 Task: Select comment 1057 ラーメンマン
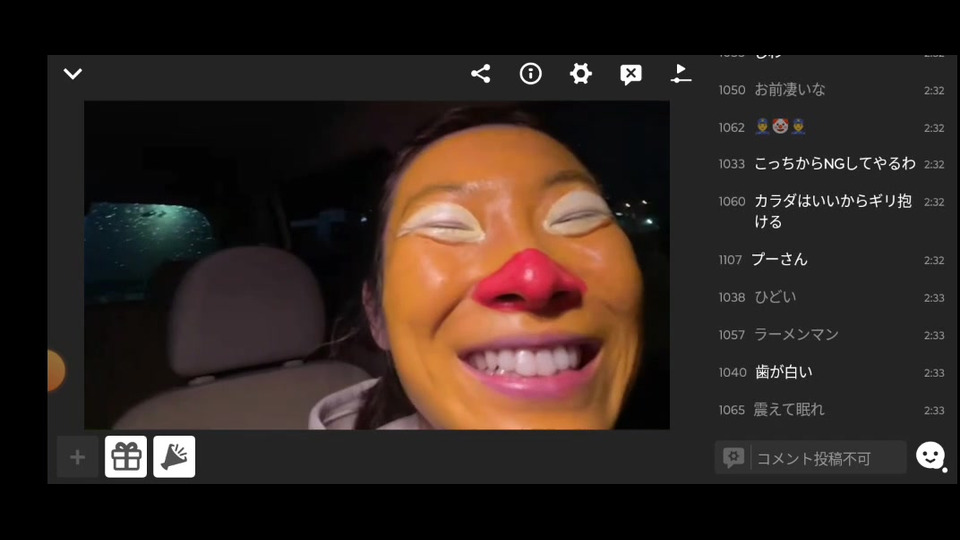click(831, 335)
